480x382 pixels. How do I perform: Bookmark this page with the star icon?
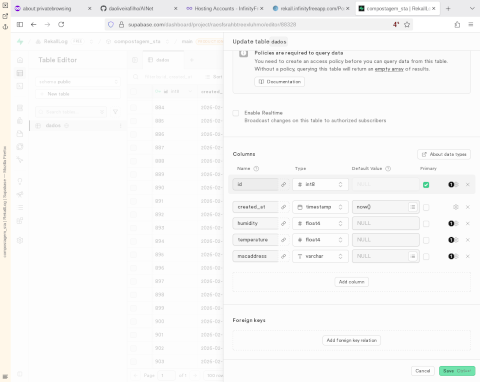click(x=407, y=24)
